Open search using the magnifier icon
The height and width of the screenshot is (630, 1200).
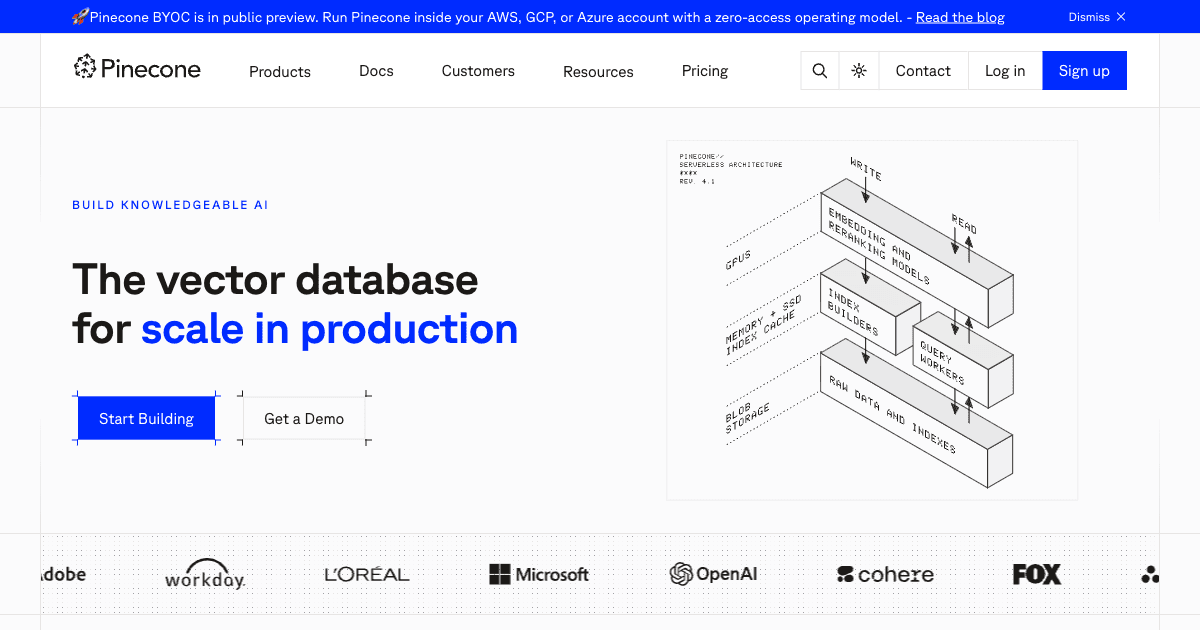click(x=819, y=70)
